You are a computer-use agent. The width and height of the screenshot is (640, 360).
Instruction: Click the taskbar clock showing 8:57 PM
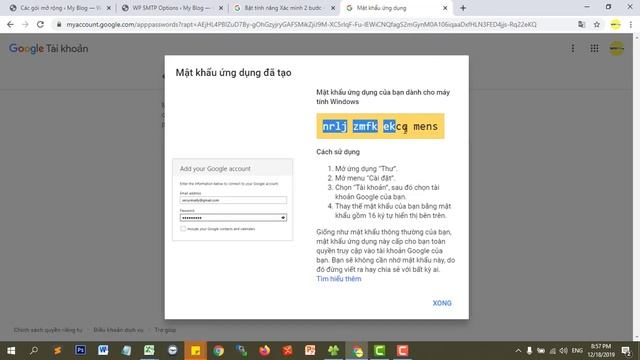coord(601,351)
